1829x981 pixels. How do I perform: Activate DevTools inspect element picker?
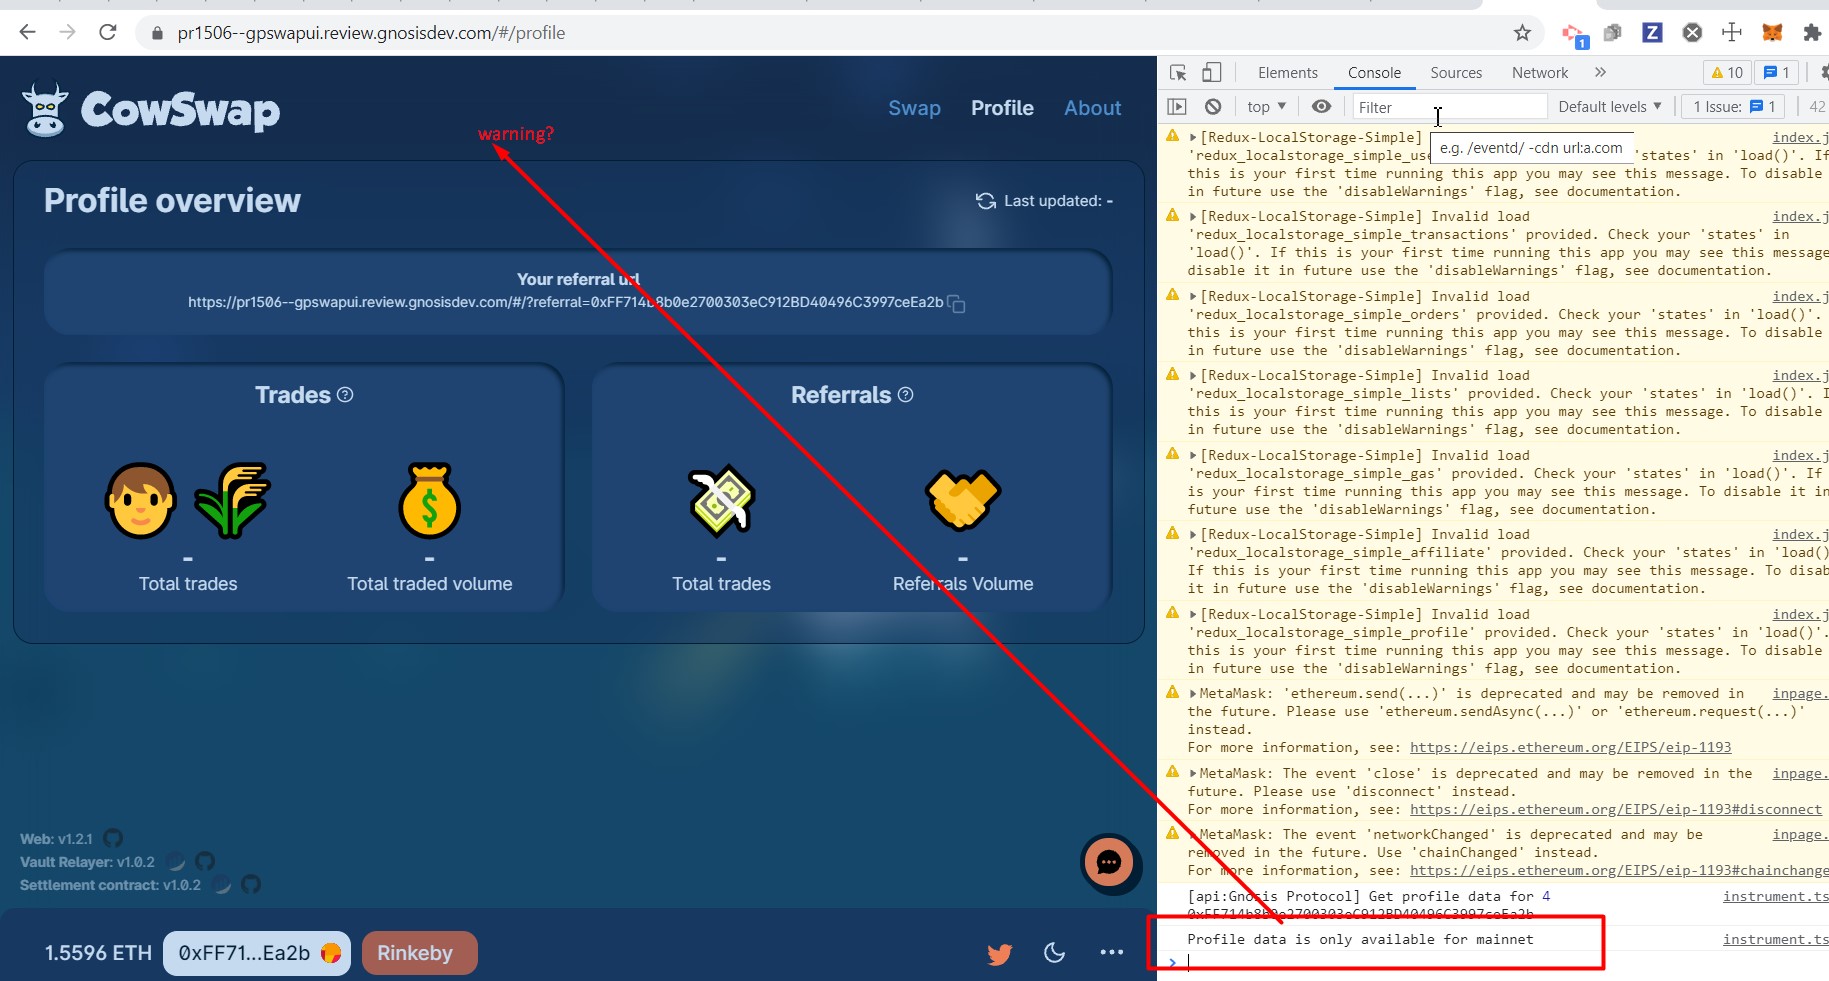[1178, 72]
